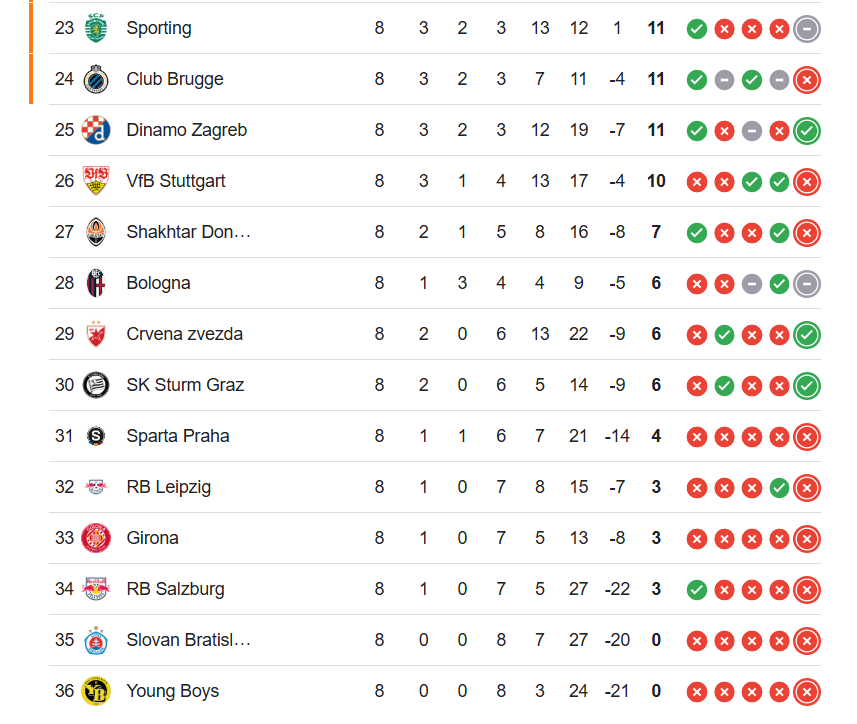
Task: Open the Bologna crest icon
Action: tap(96, 283)
